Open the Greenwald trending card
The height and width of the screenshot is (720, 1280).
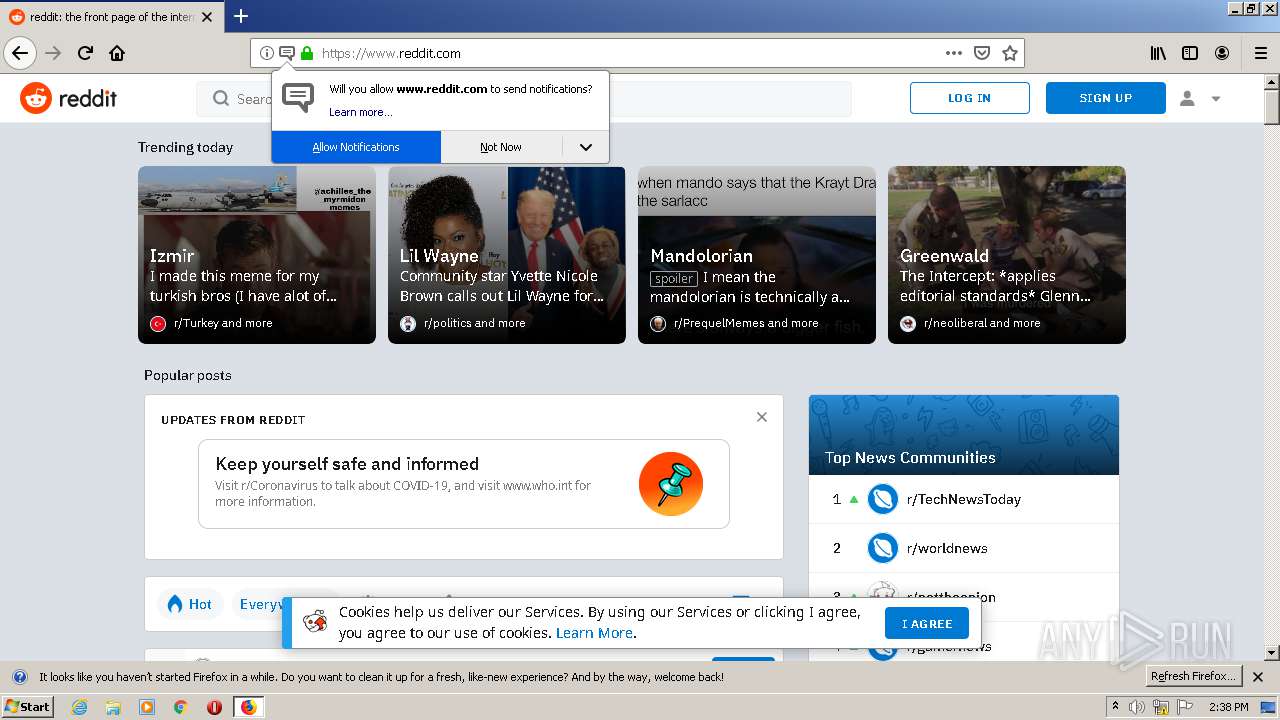[x=1007, y=255]
